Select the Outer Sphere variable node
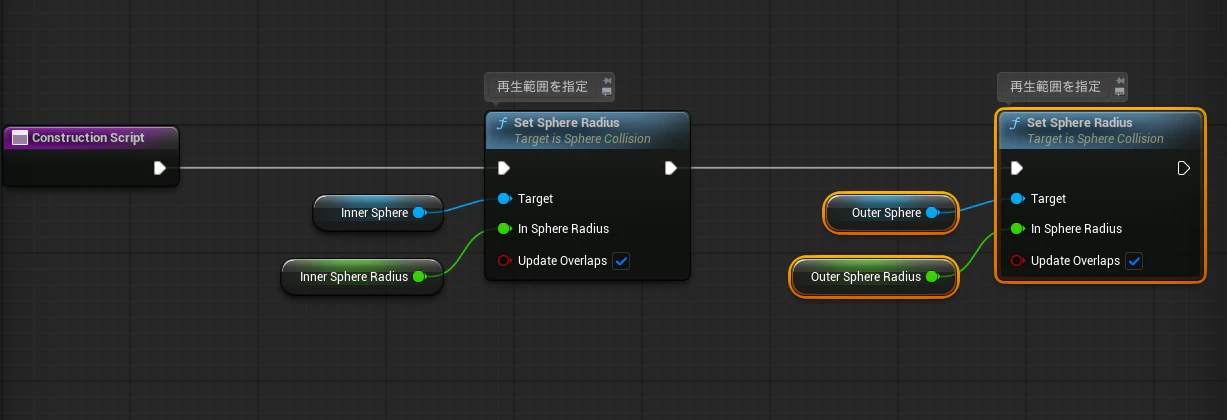The image size is (1227, 420). [891, 213]
